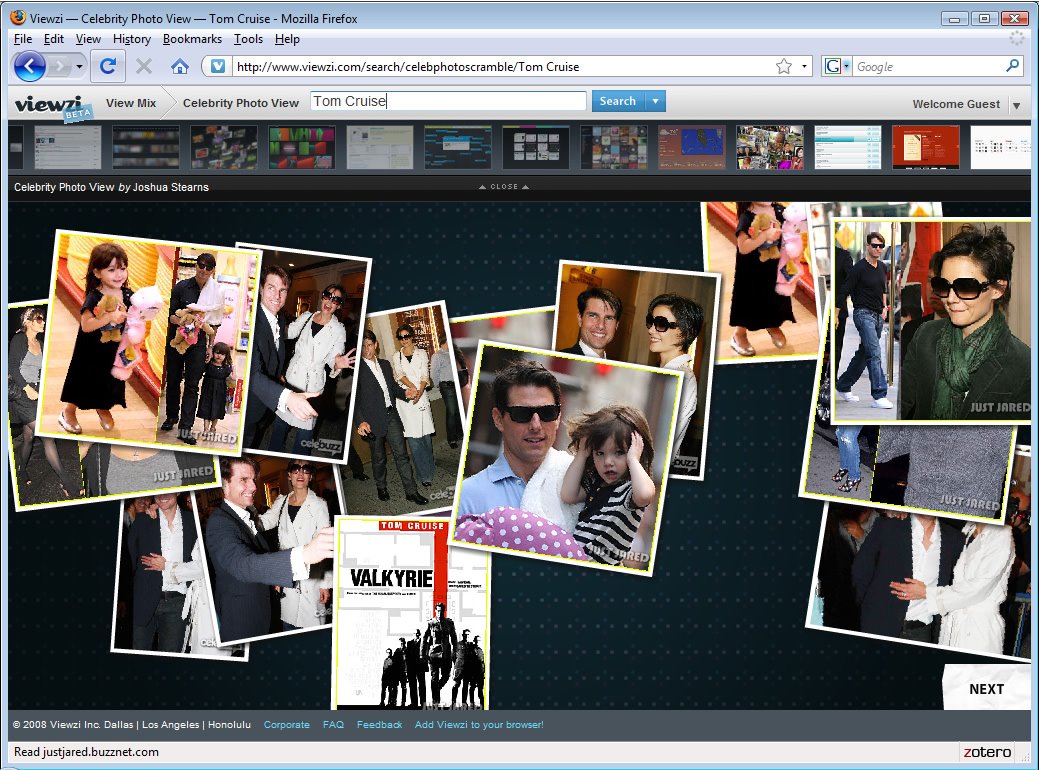Select the Valkyrie movie poster photo
The height and width of the screenshot is (770, 1039).
click(412, 614)
